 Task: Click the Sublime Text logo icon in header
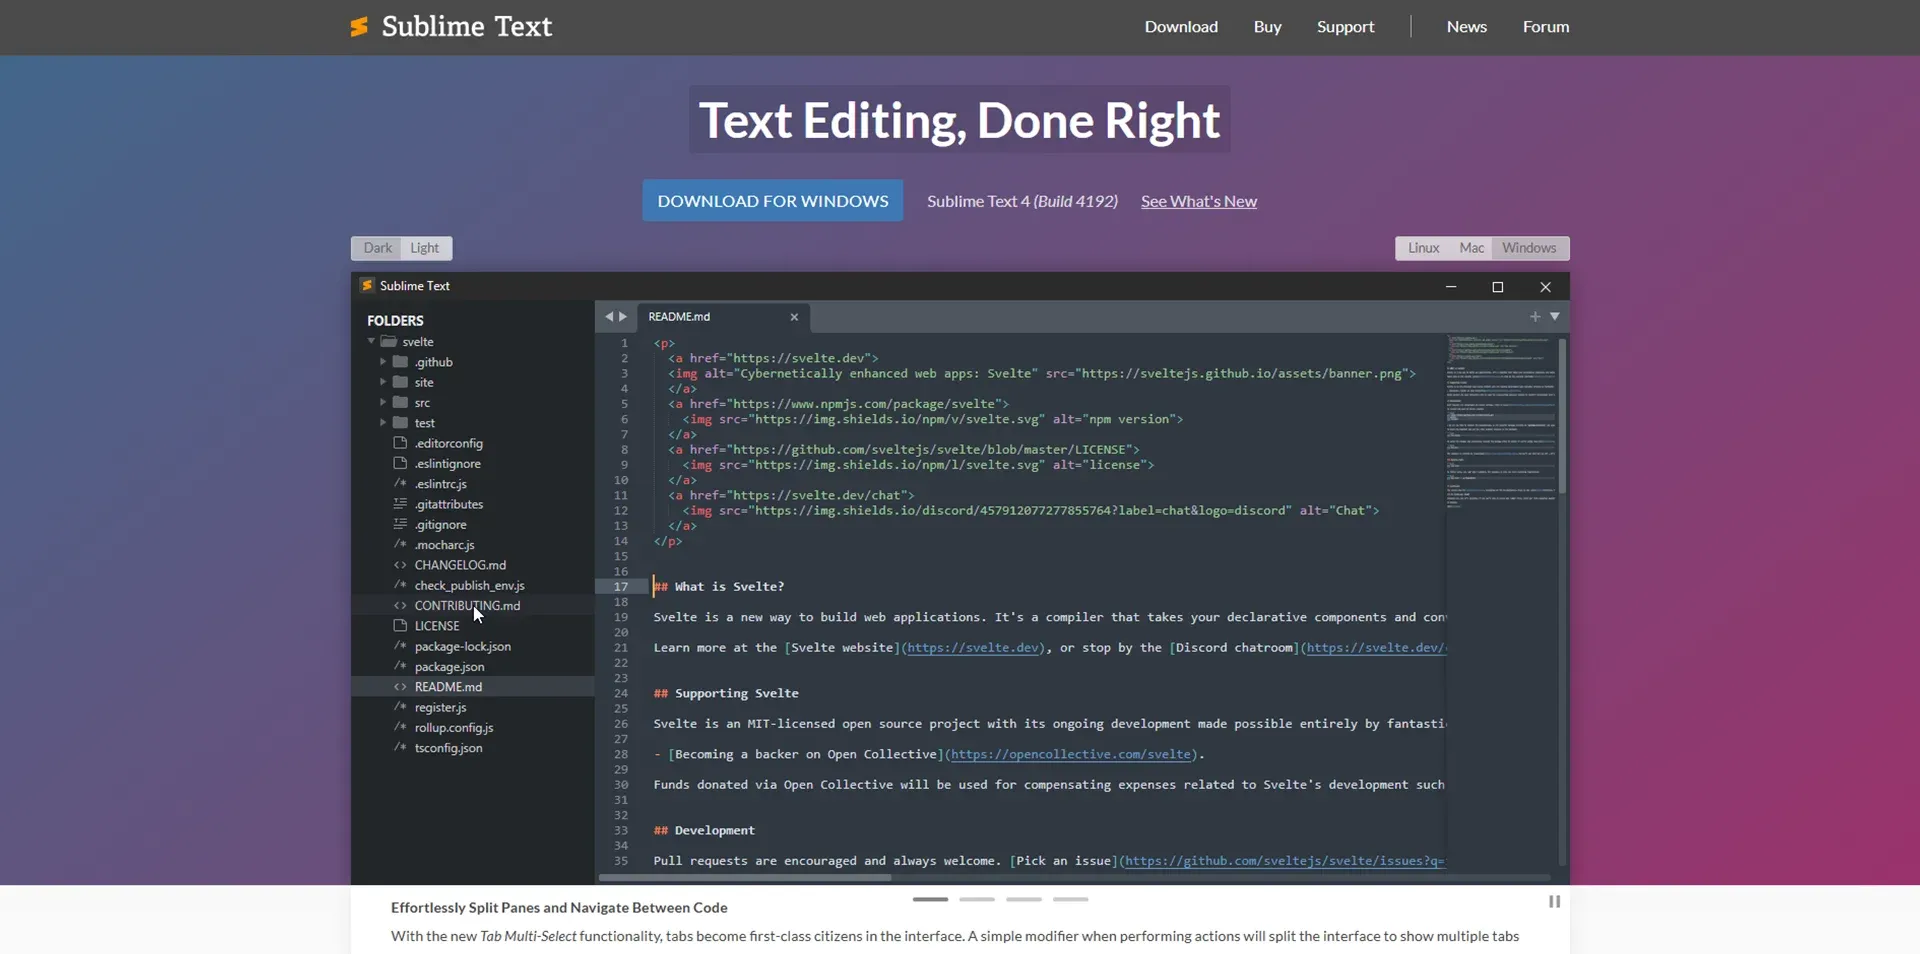coord(359,27)
